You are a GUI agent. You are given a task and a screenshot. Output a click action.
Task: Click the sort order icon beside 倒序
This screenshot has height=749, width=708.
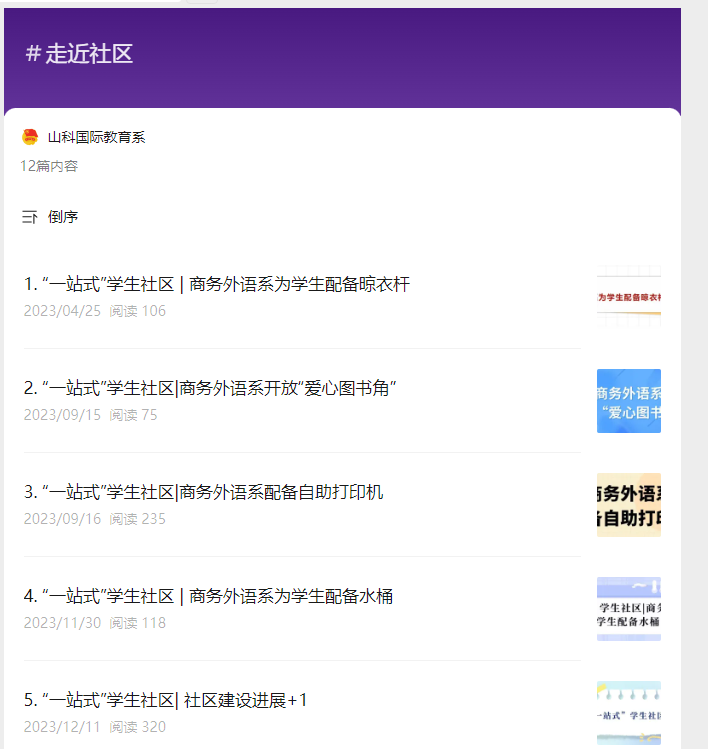tap(30, 217)
